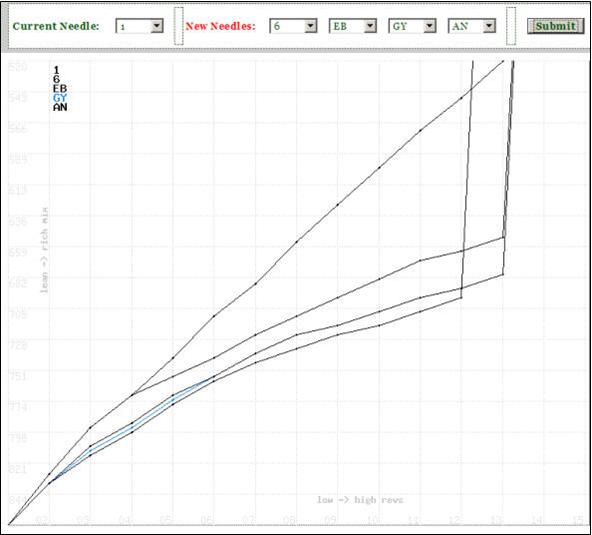
Task: Click the Current Needle label
Action: pos(56,26)
